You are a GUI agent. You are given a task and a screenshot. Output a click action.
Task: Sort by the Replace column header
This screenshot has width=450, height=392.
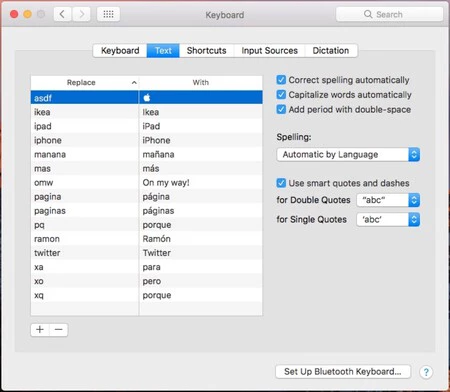pyautogui.click(x=85, y=83)
